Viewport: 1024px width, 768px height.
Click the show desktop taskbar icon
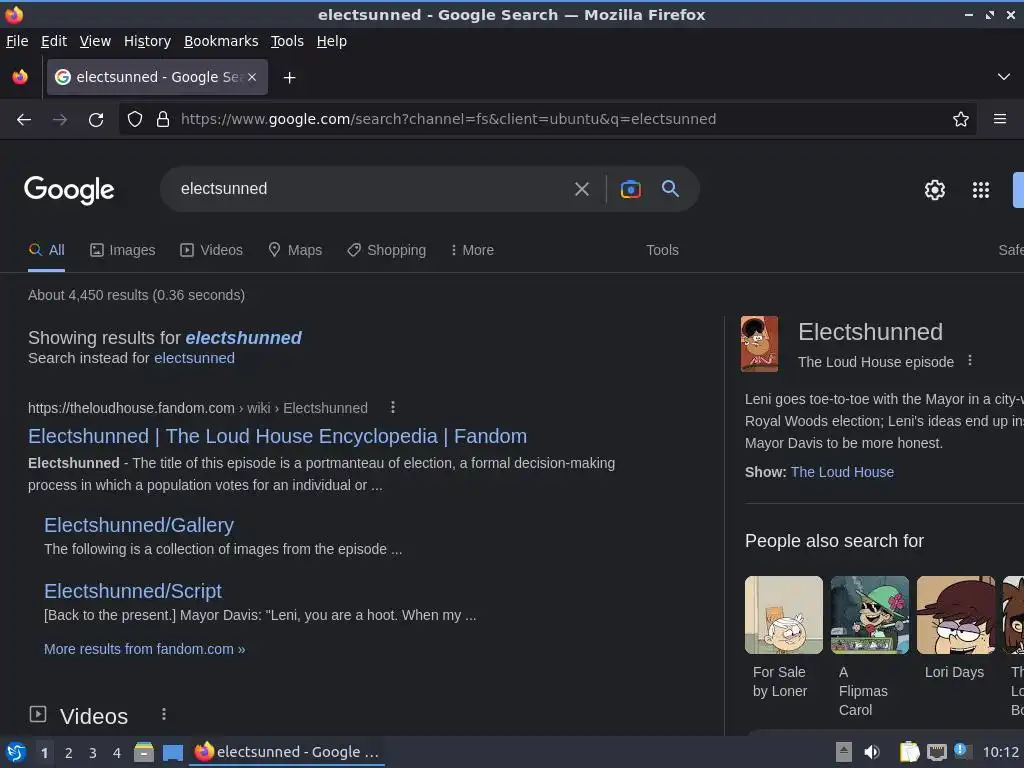(x=172, y=752)
